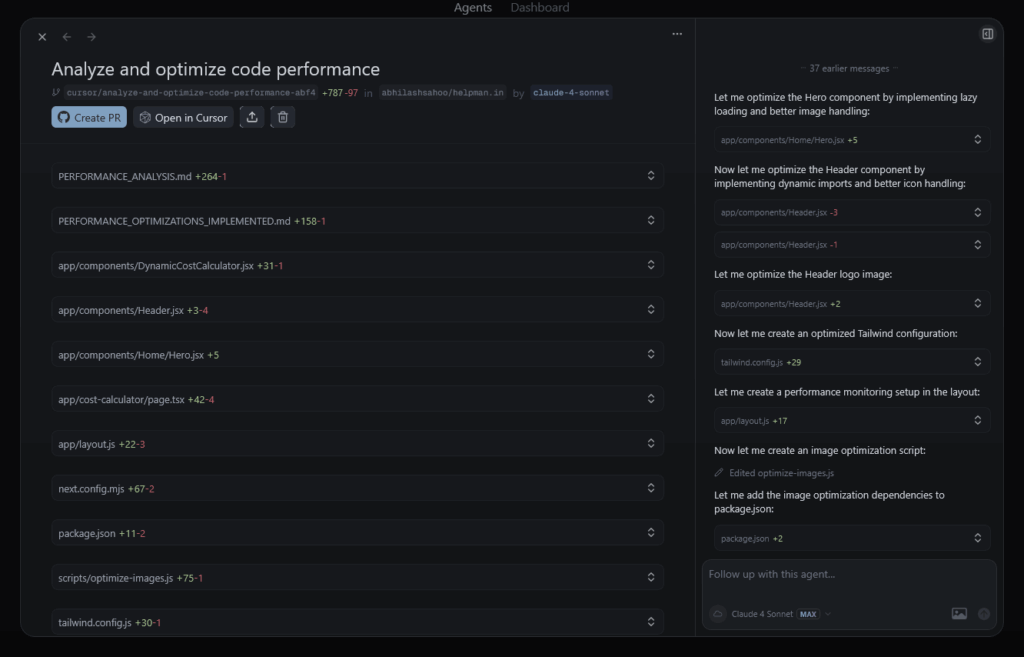Expand the DynamicCostCalculator.jsx diff row
Screen dimensions: 1024x657
tap(358, 266)
